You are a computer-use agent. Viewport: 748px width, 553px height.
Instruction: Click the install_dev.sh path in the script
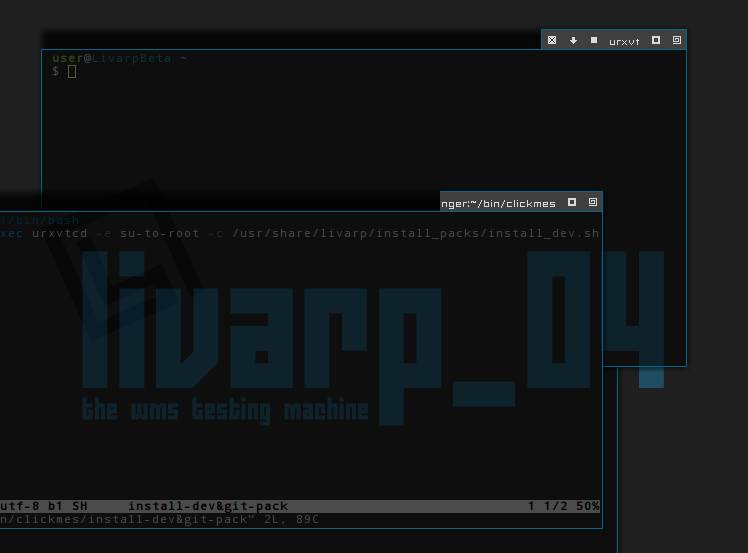(x=415, y=233)
